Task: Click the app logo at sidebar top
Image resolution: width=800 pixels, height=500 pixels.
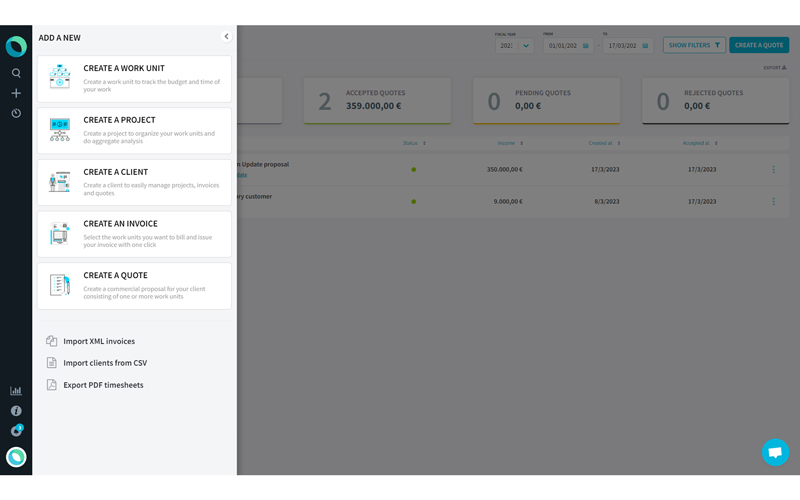Action: pos(16,46)
